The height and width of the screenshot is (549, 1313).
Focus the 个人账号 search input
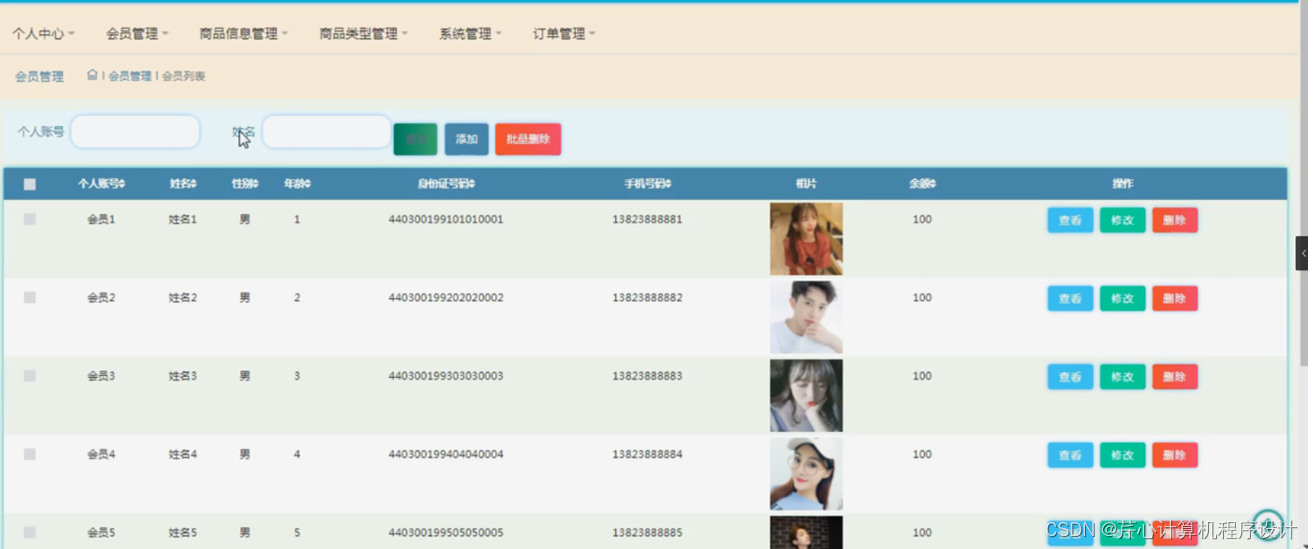[x=135, y=131]
